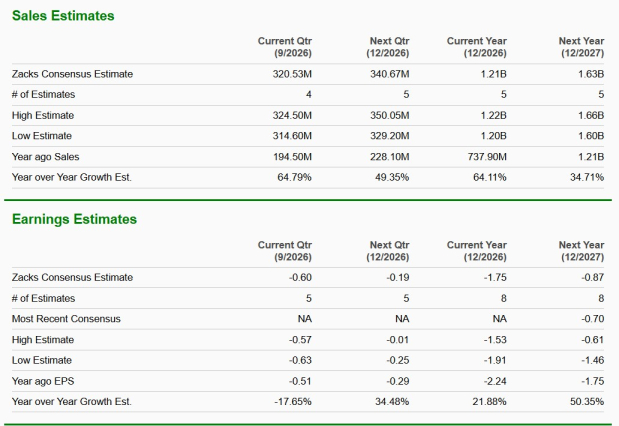Click the -0.51 year ago EPS value
619x426 pixels.
point(300,381)
